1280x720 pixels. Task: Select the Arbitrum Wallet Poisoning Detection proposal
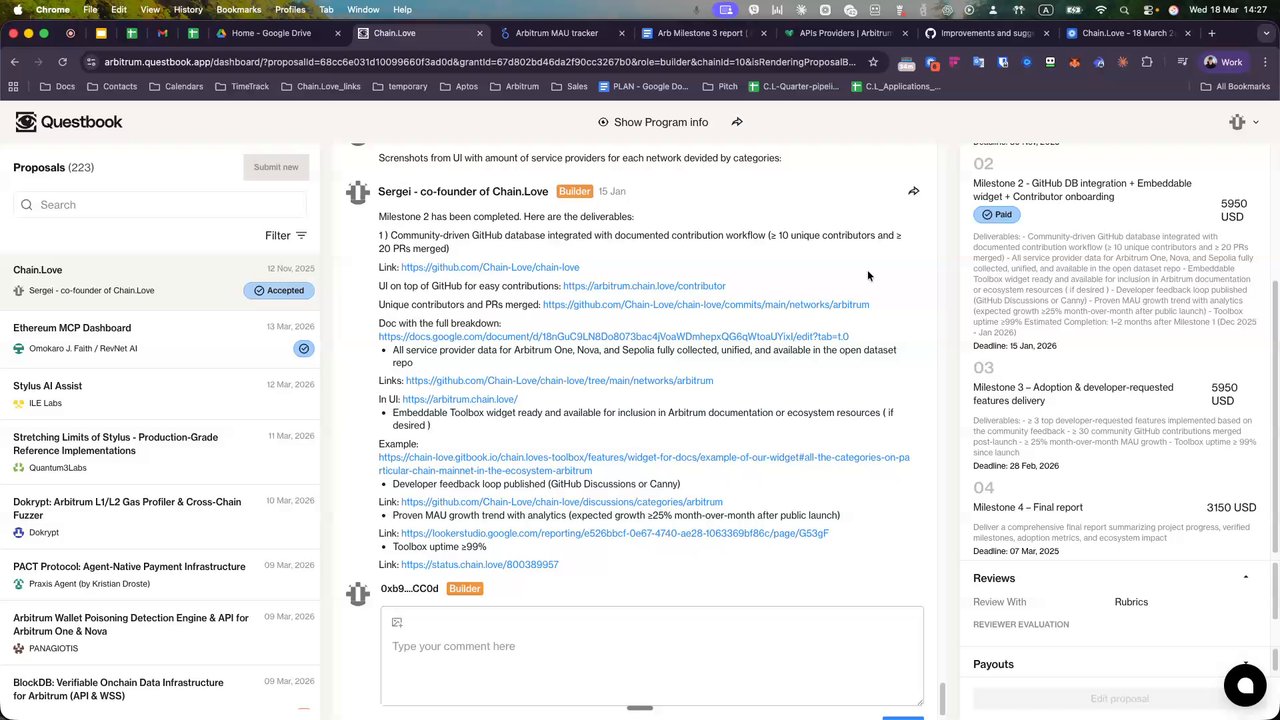click(160, 632)
